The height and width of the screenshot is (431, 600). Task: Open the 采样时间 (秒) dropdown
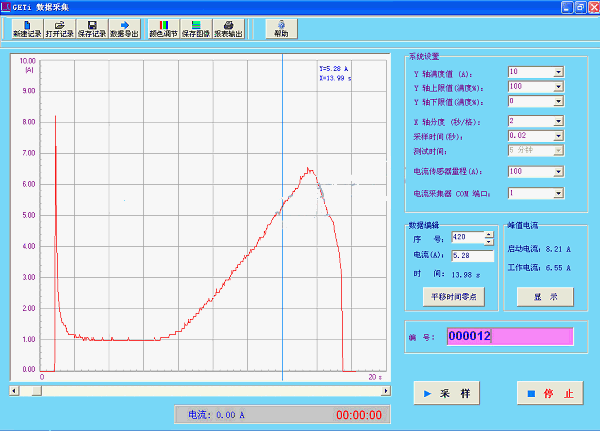pos(558,135)
